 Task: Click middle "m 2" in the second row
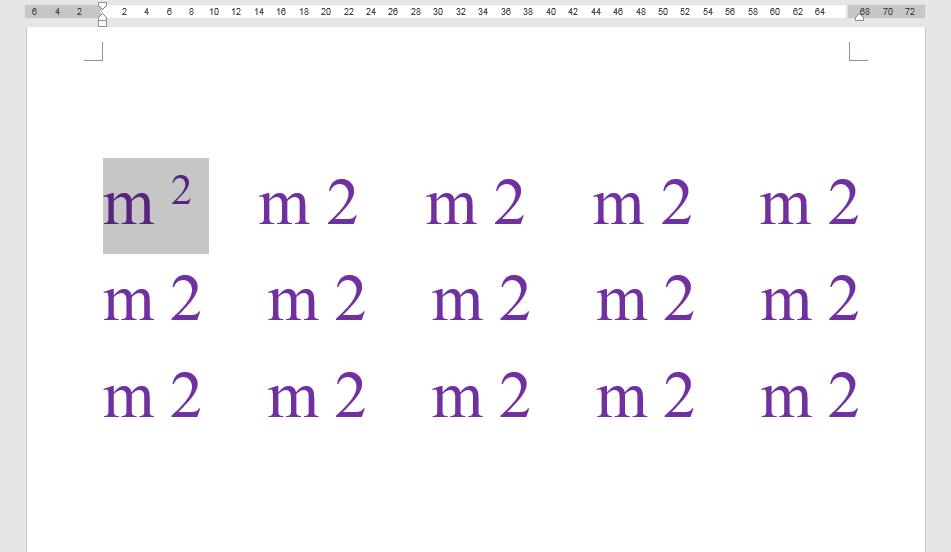(x=481, y=298)
